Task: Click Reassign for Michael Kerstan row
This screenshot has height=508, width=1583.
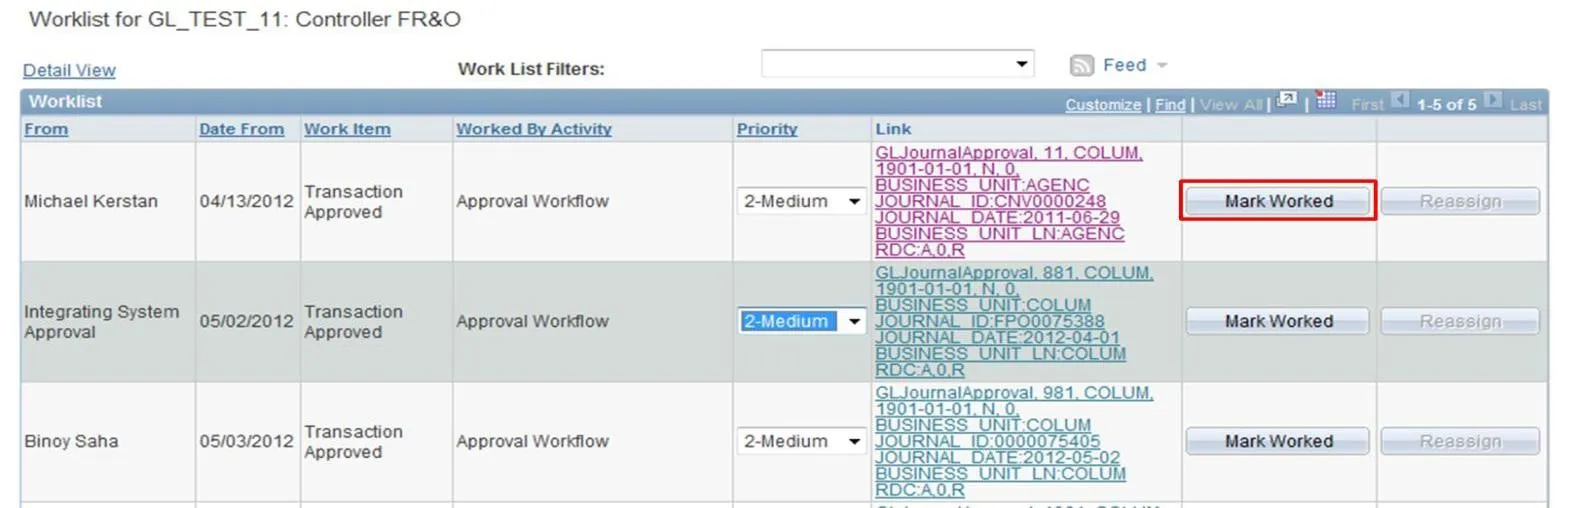Action: [x=1460, y=201]
